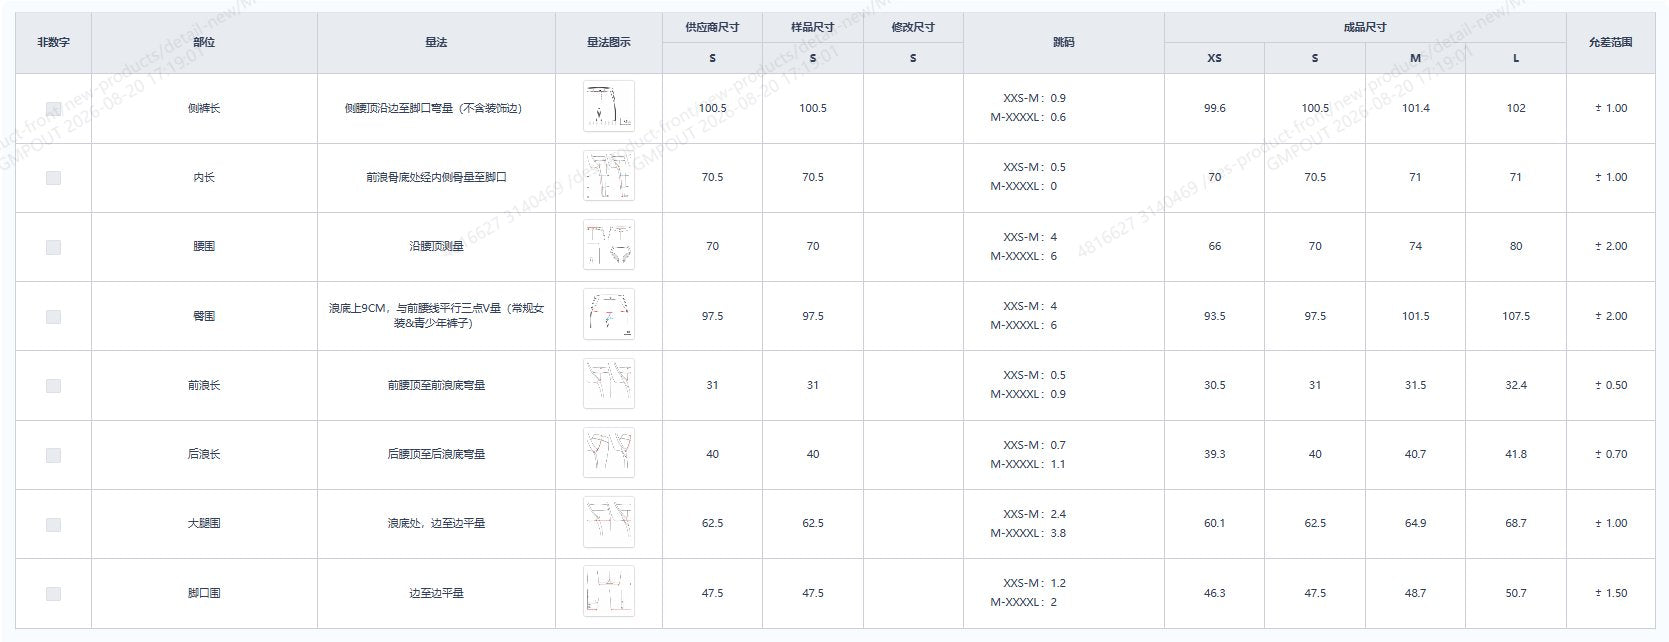The image size is (1669, 642).
Task: Open the 内长 measurement diagram thumbnail
Action: pyautogui.click(x=608, y=177)
